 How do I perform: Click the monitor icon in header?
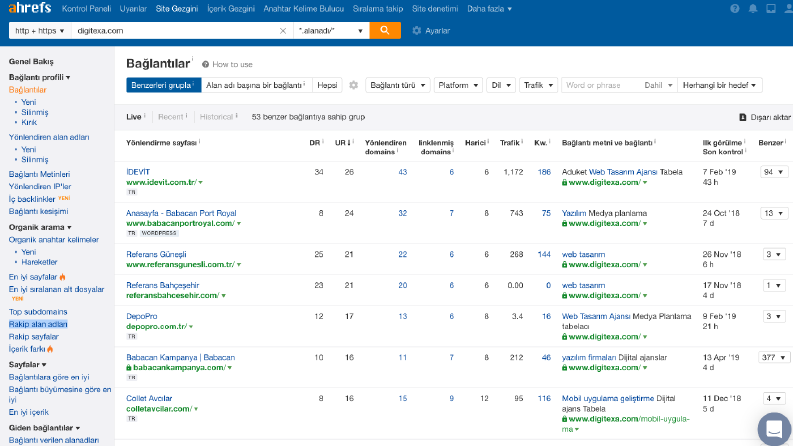(x=771, y=9)
